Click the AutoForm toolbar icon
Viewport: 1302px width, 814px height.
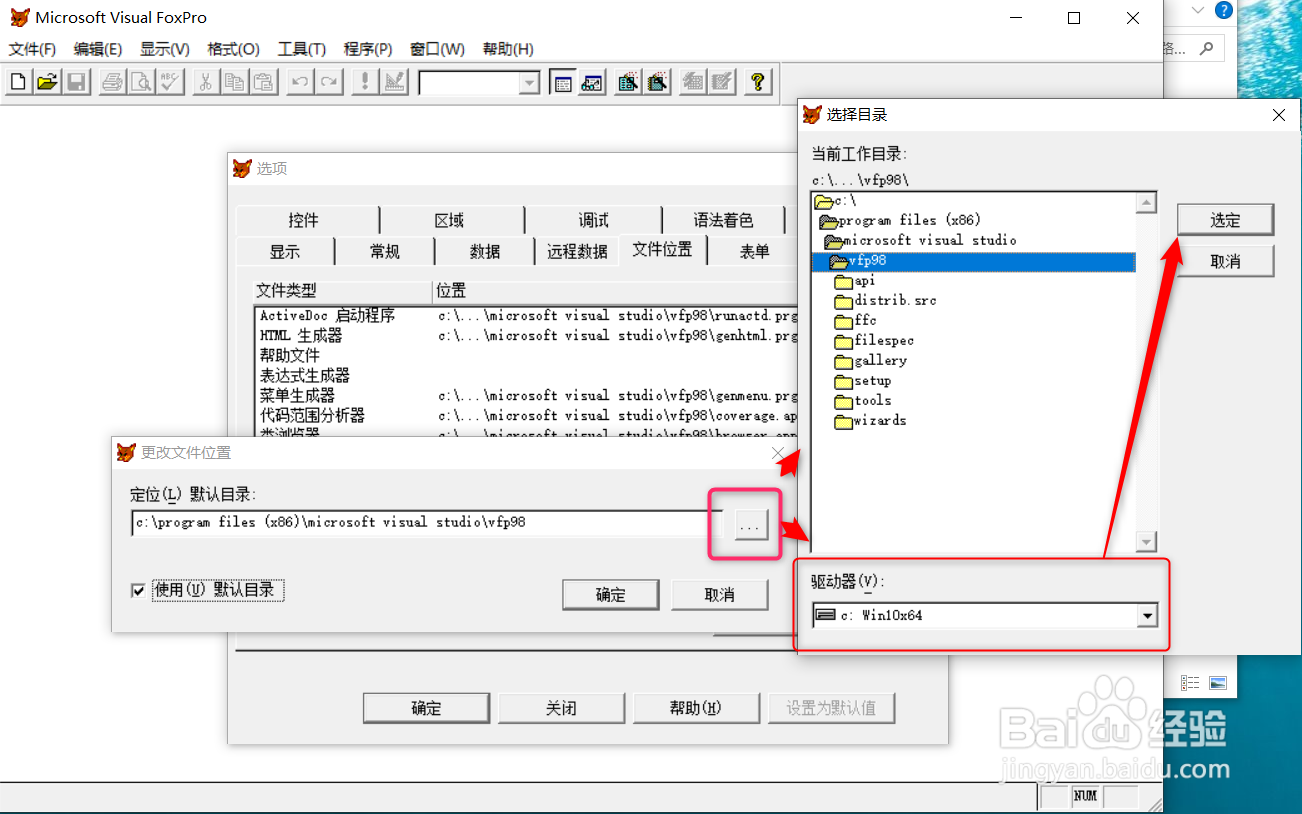point(693,82)
